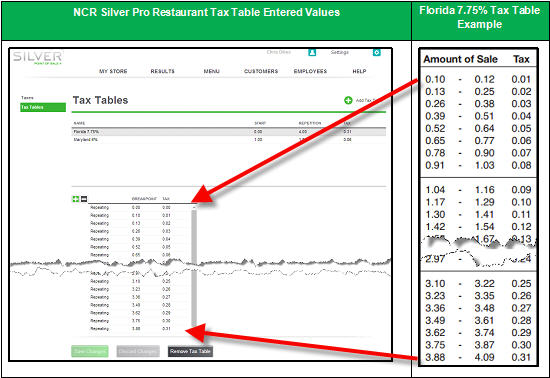Click the breakpoint value 0.10 cell

136,215
